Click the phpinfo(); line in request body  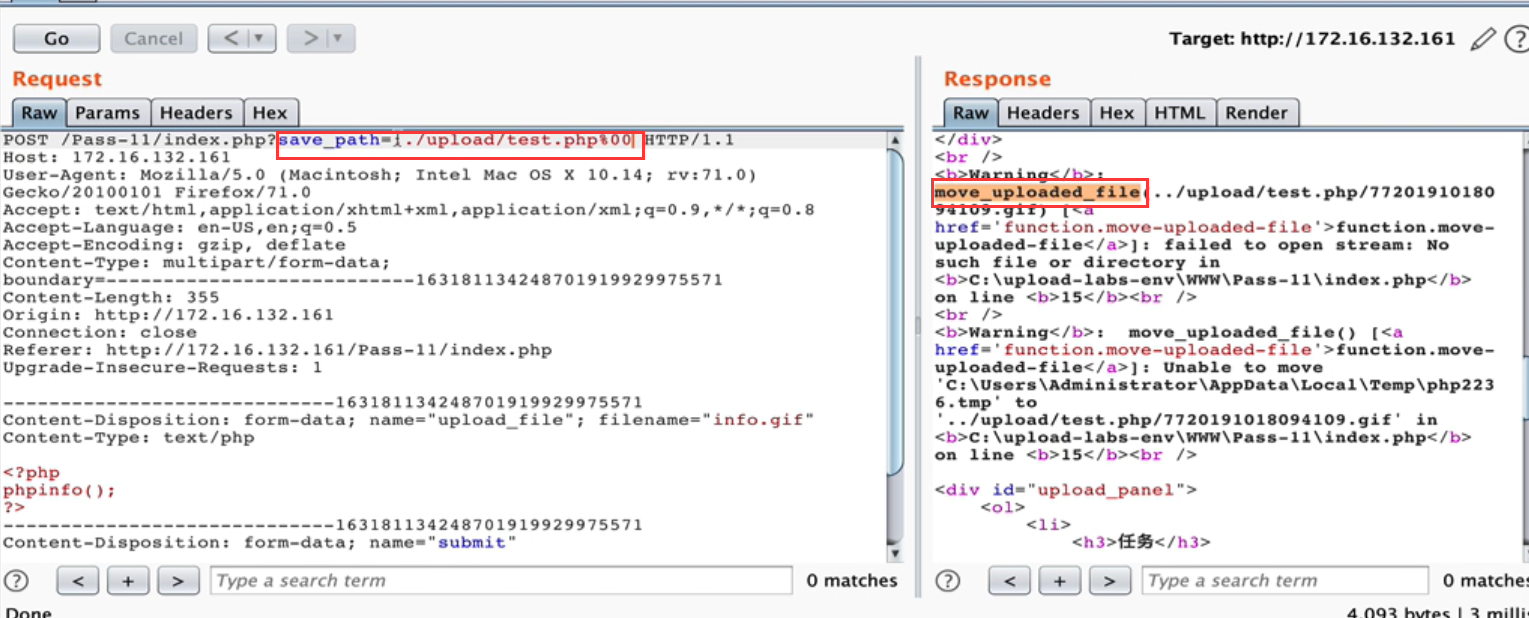click(59, 490)
